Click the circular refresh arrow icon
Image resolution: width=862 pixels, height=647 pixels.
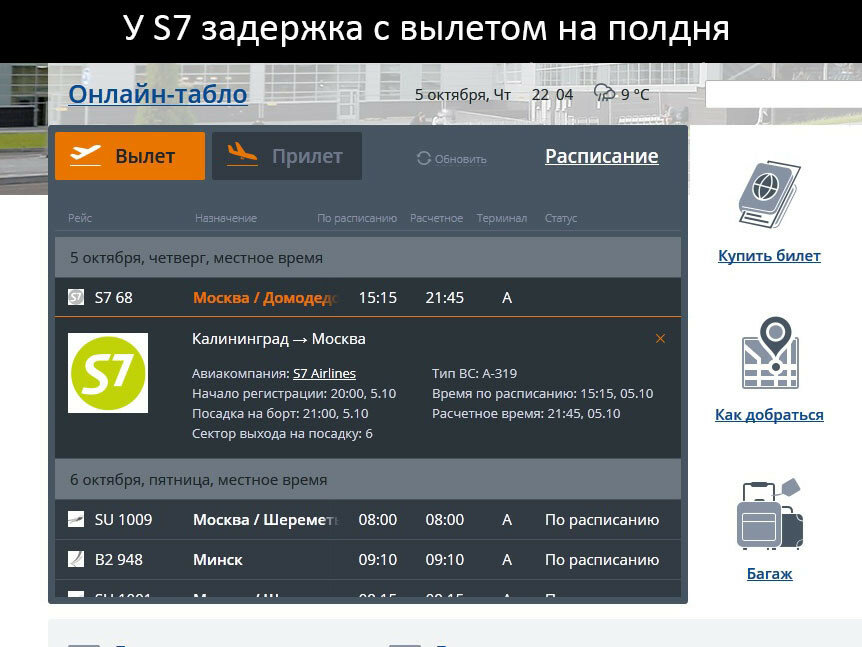(x=423, y=158)
